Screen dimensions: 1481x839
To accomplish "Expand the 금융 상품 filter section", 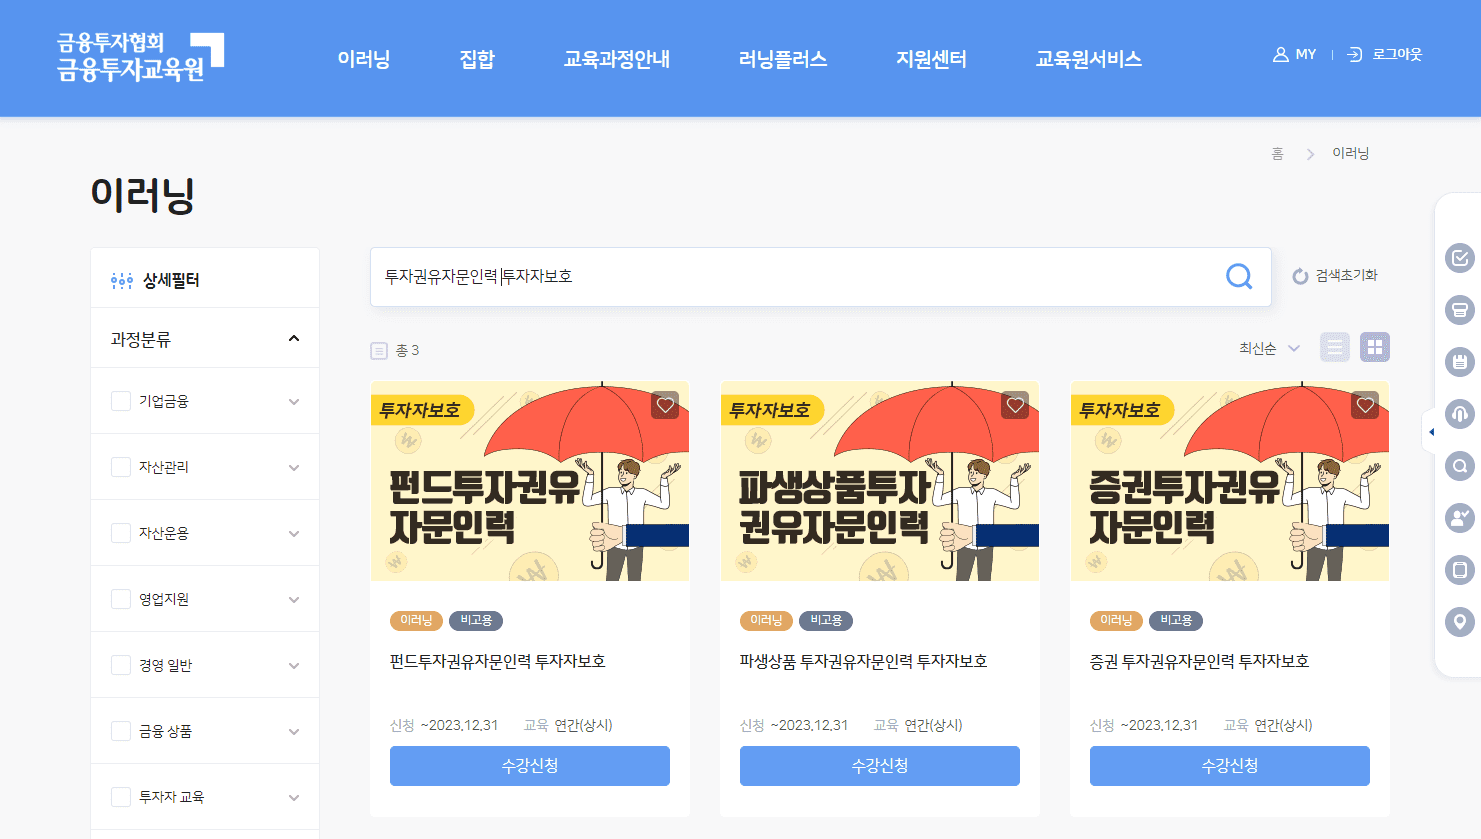I will pyautogui.click(x=293, y=731).
